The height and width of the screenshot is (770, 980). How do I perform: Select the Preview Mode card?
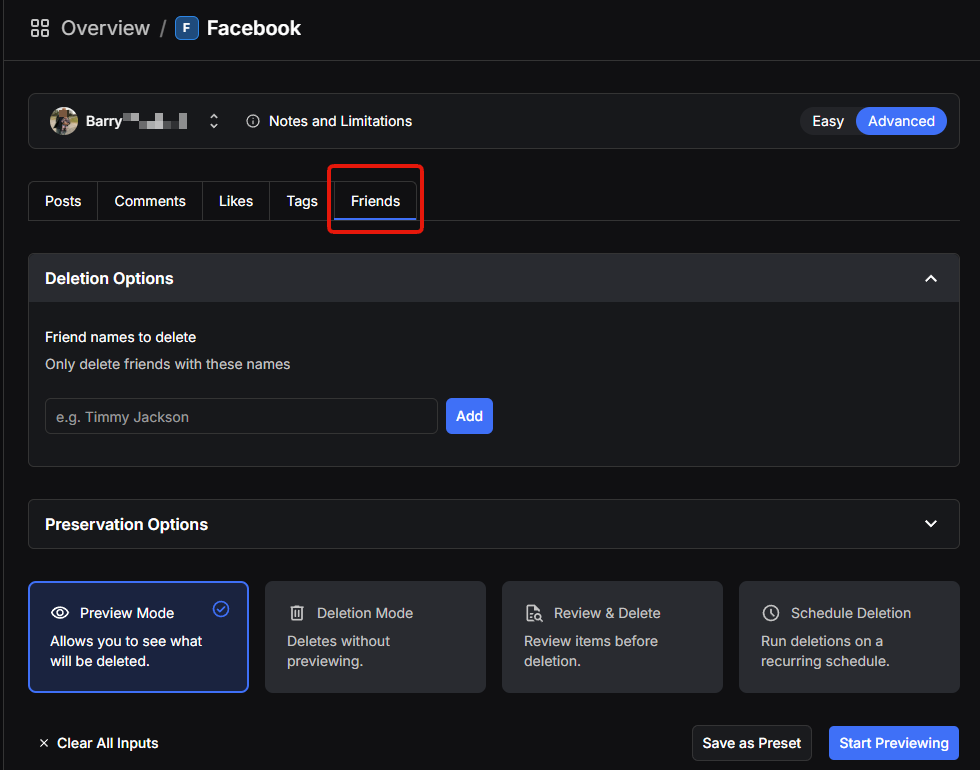138,637
